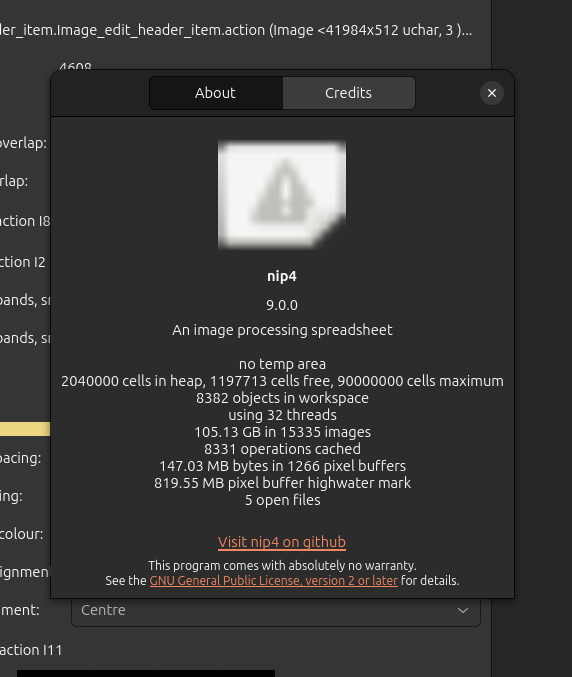Click the 'overlap:' label in background window

tap(23, 143)
